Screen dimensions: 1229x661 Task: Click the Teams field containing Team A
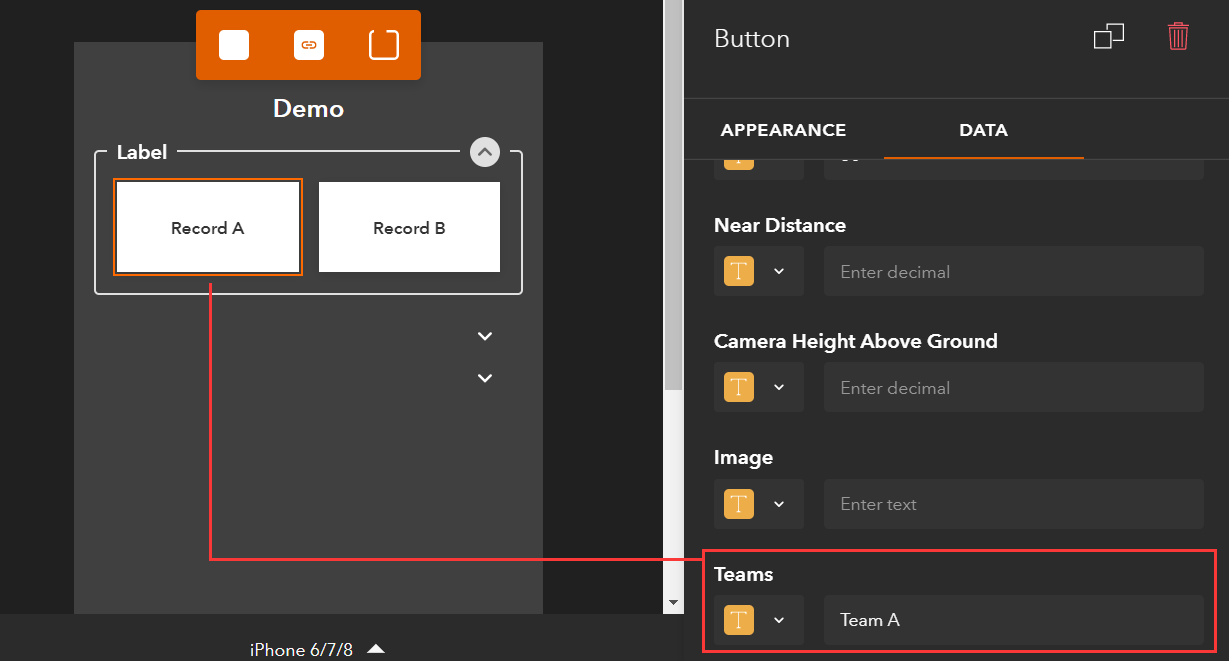1013,620
